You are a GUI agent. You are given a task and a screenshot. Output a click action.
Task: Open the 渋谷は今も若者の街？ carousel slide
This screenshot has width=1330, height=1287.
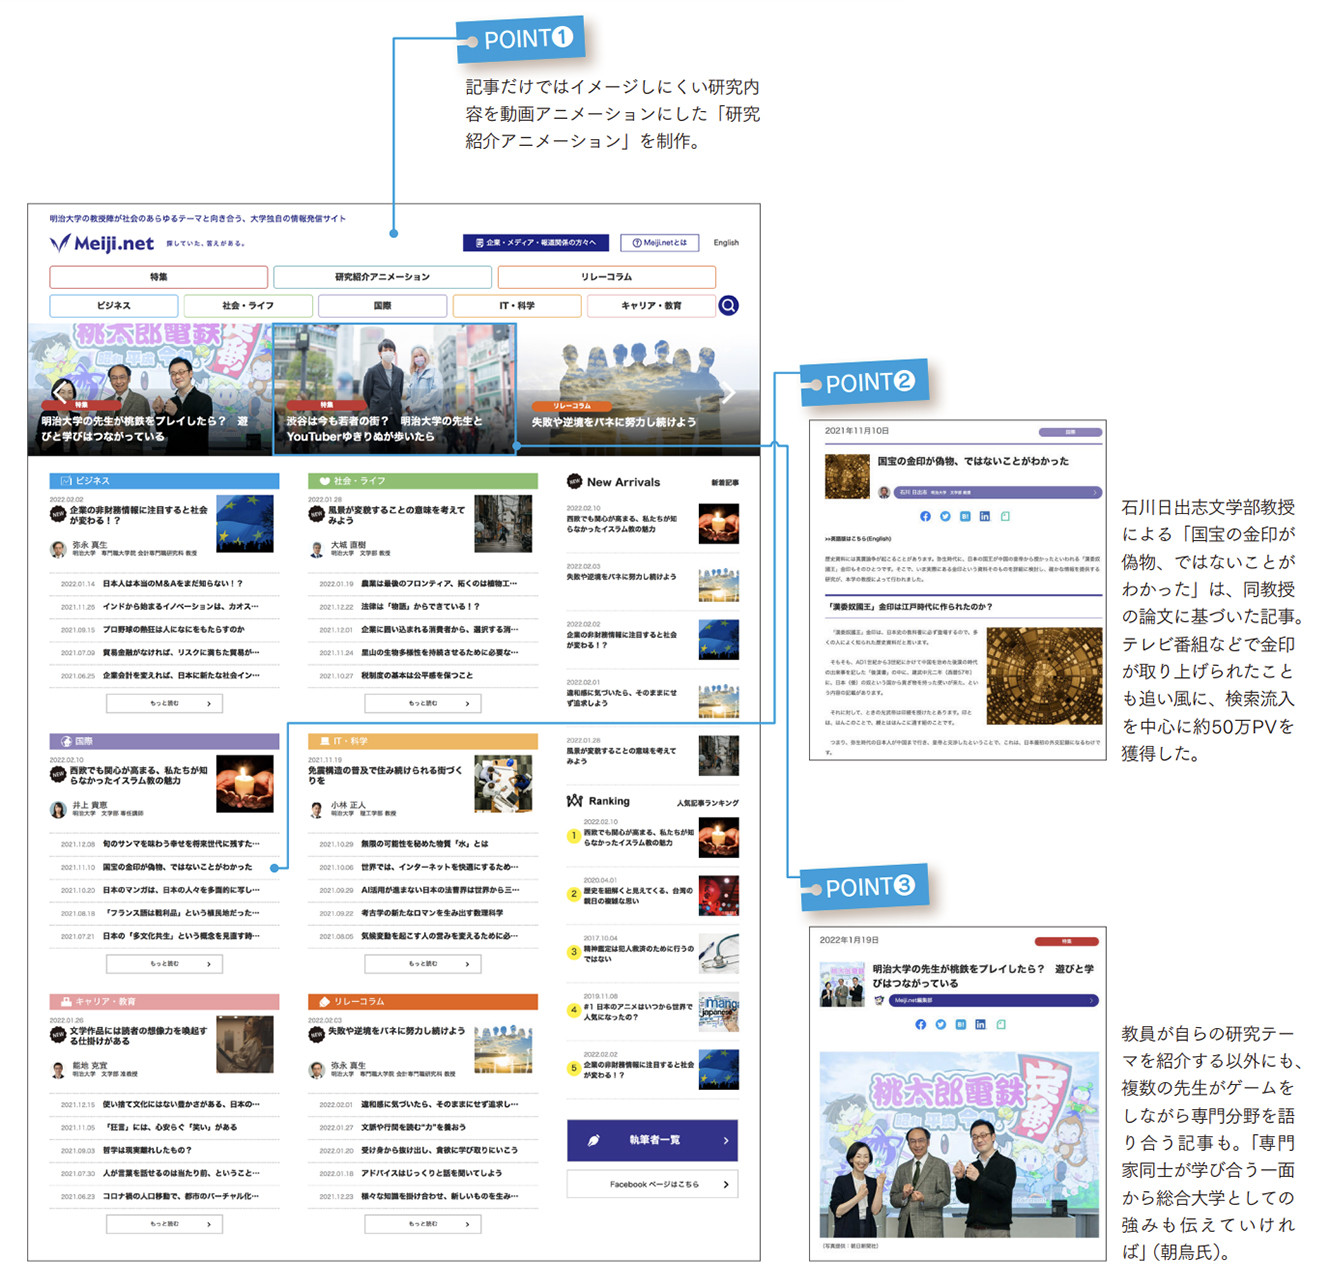coord(395,389)
